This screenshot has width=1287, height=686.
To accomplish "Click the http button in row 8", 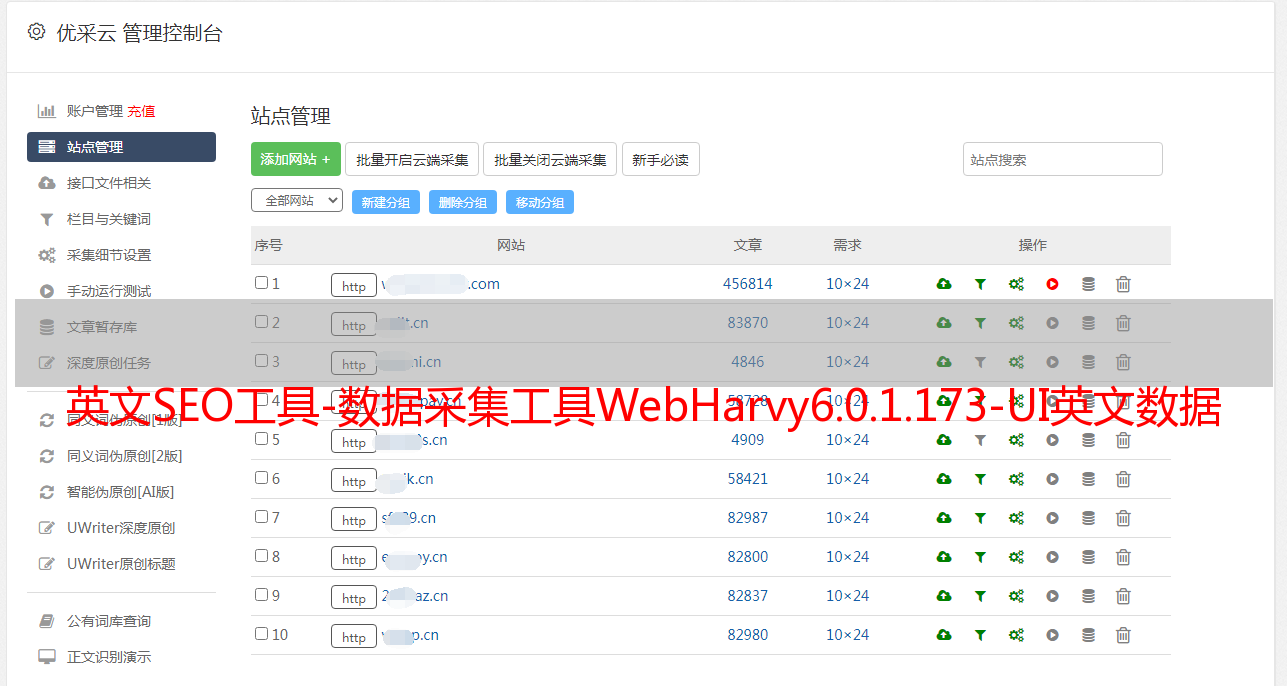I will [x=354, y=558].
